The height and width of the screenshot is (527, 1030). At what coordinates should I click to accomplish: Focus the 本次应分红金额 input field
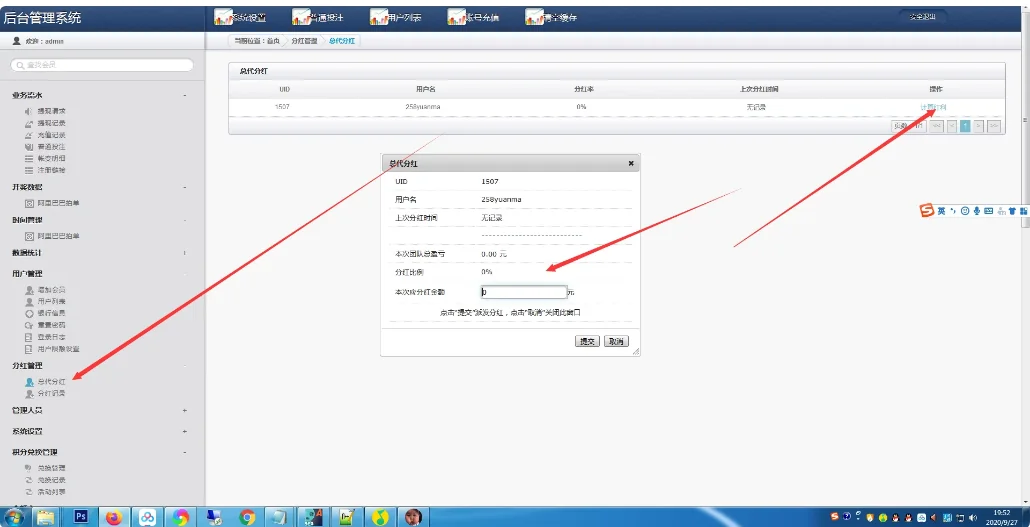tap(522, 293)
